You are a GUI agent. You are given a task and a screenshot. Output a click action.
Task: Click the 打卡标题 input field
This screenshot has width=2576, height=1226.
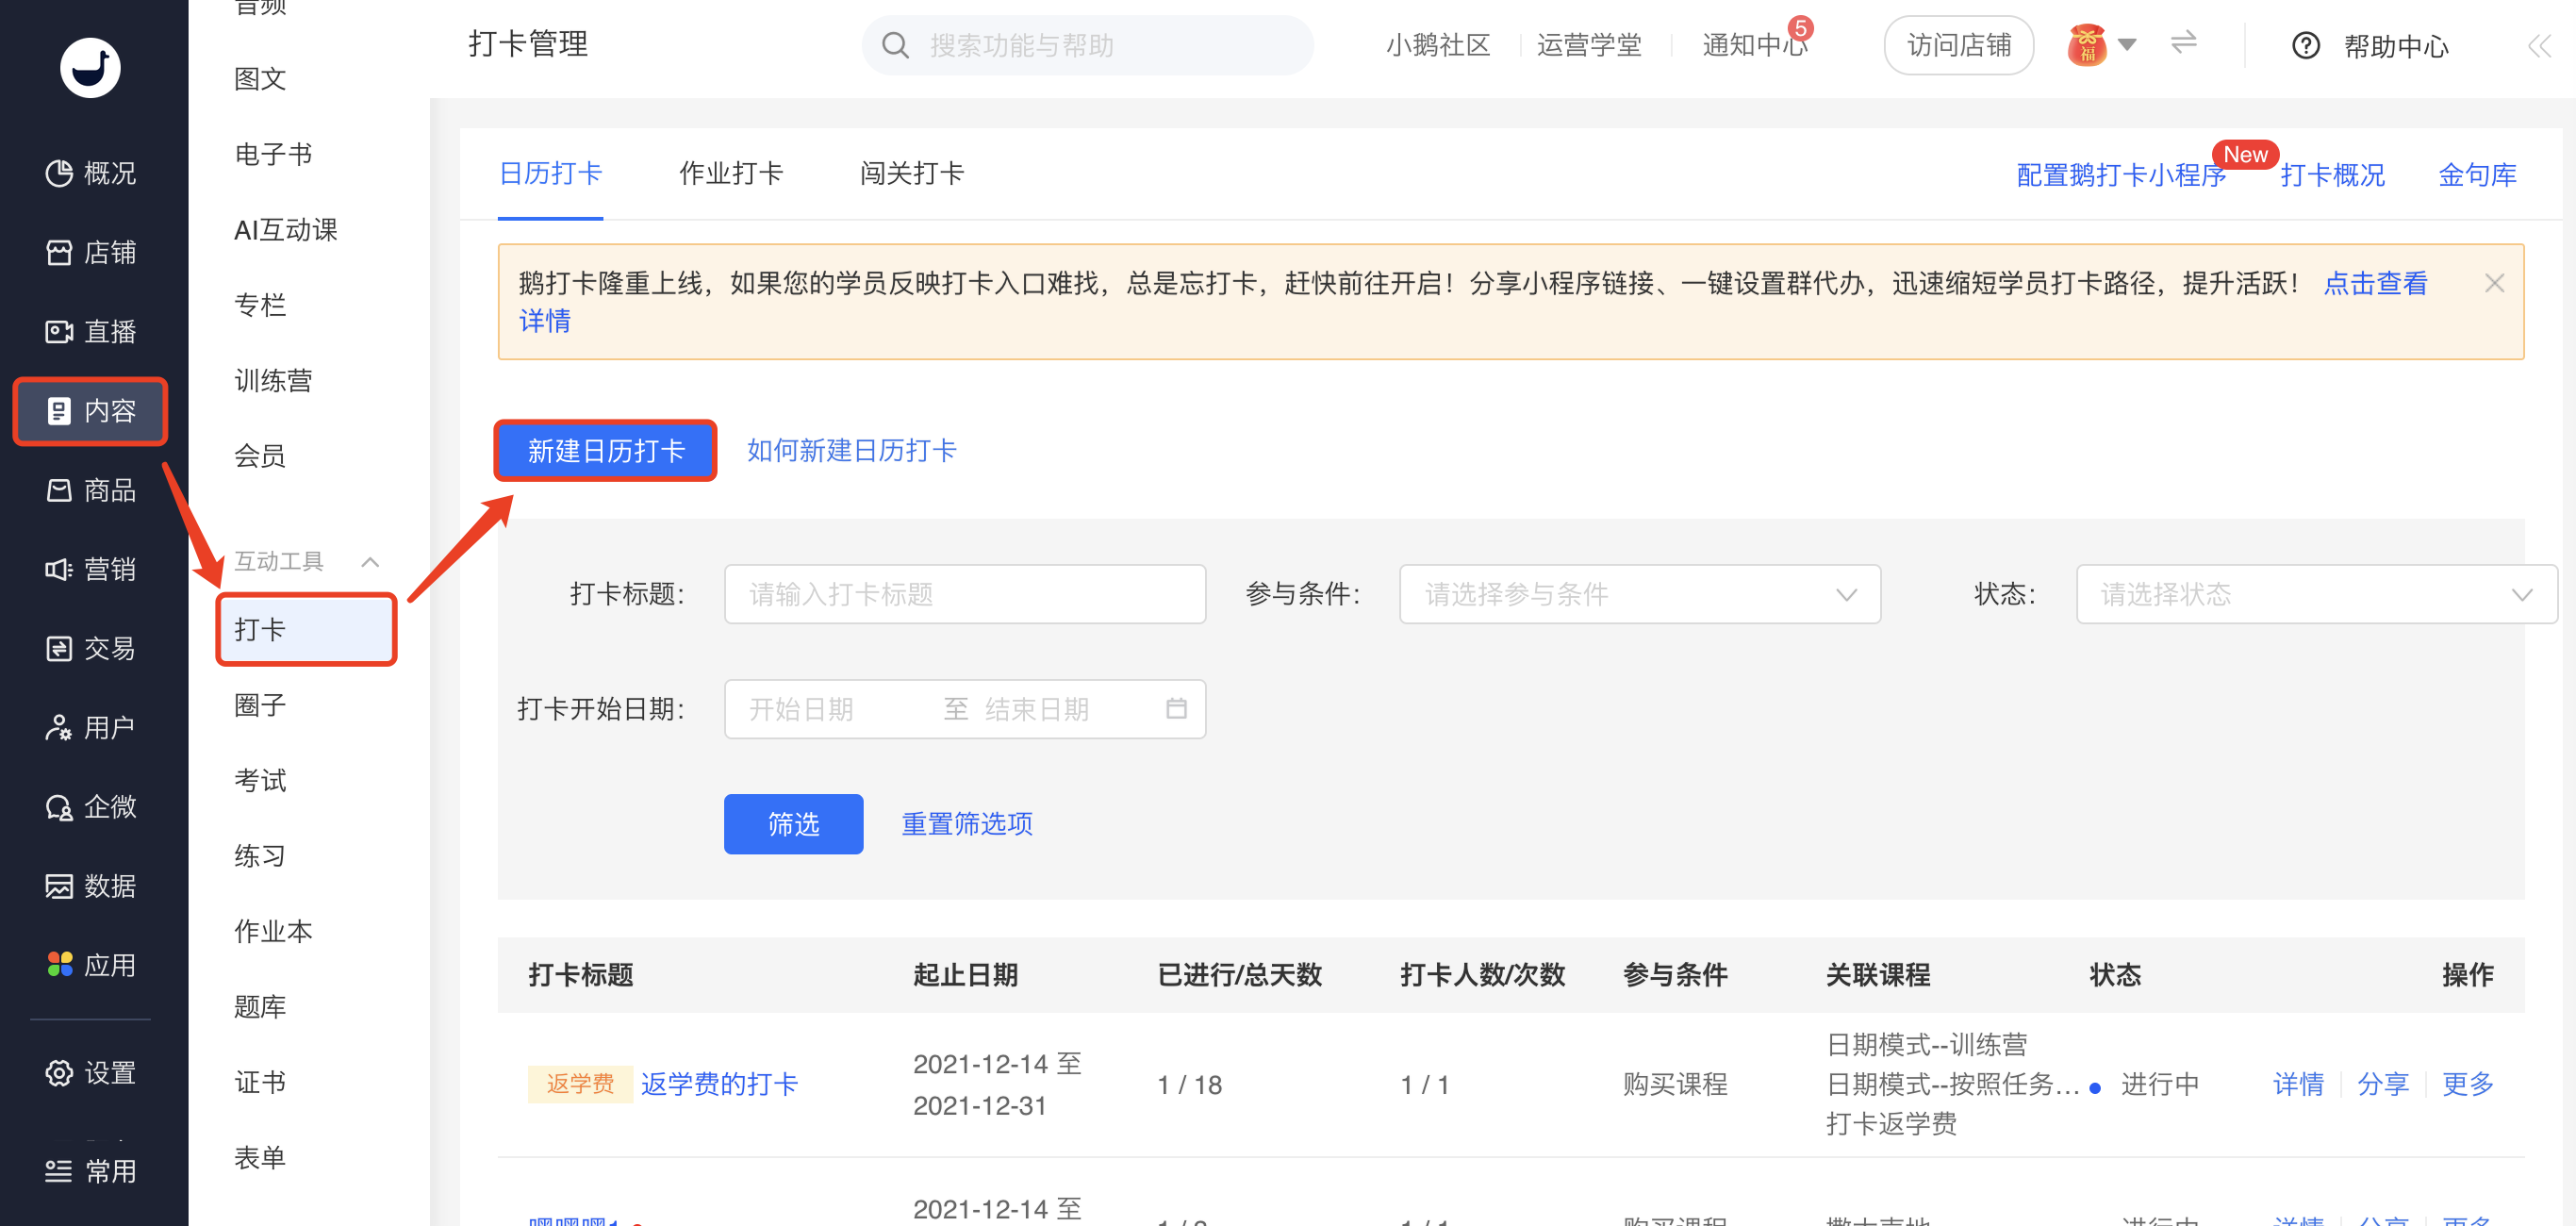[964, 594]
